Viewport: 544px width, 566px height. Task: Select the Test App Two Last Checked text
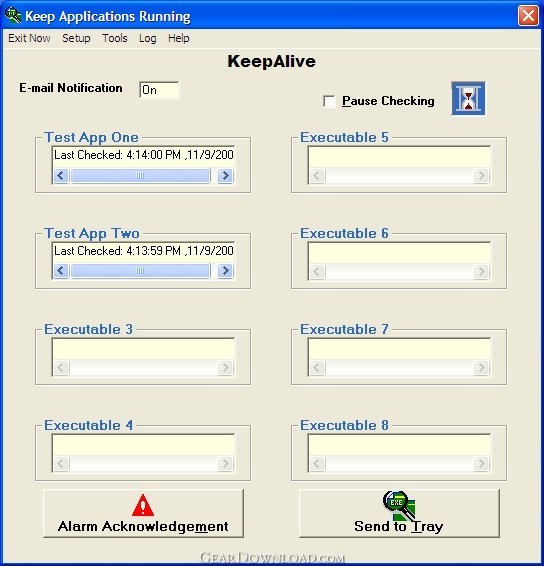(144, 251)
